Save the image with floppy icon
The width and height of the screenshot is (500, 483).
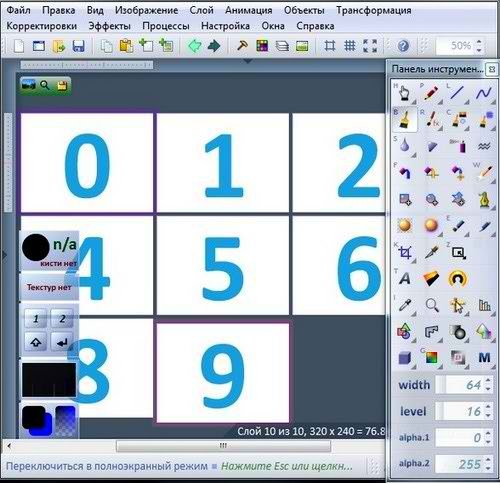coord(78,46)
